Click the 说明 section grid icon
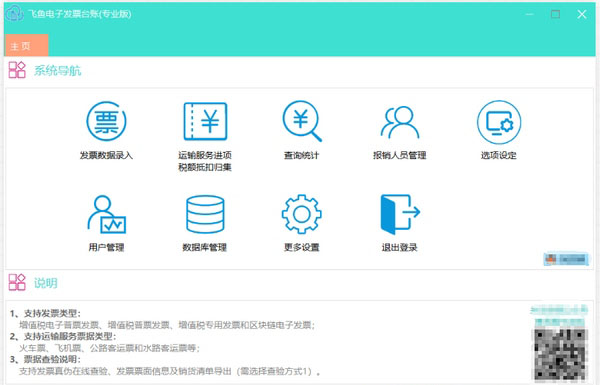600x385 pixels. [x=17, y=282]
